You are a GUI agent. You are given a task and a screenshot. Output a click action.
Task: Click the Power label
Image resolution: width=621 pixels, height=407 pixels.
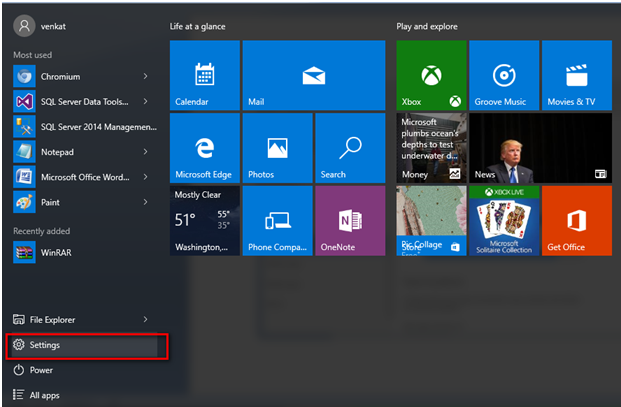(41, 370)
